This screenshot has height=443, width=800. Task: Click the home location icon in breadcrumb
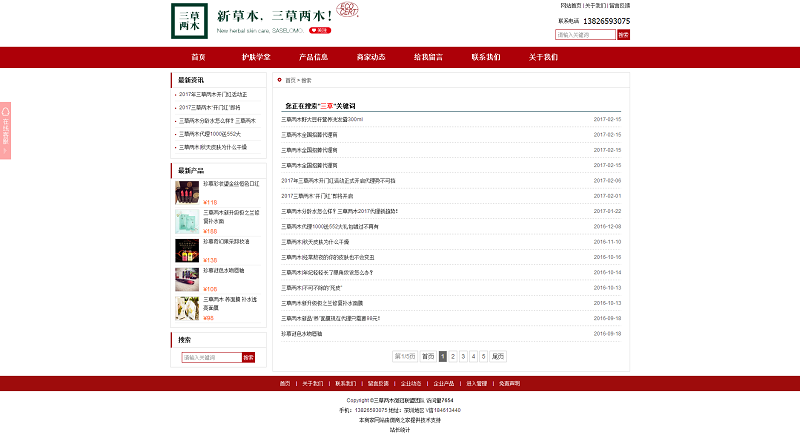[279, 79]
